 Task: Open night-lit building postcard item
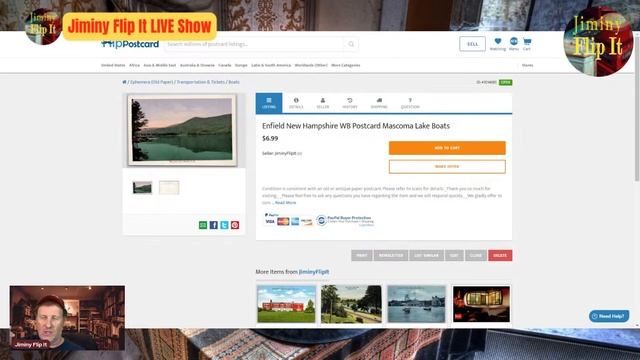point(481,304)
